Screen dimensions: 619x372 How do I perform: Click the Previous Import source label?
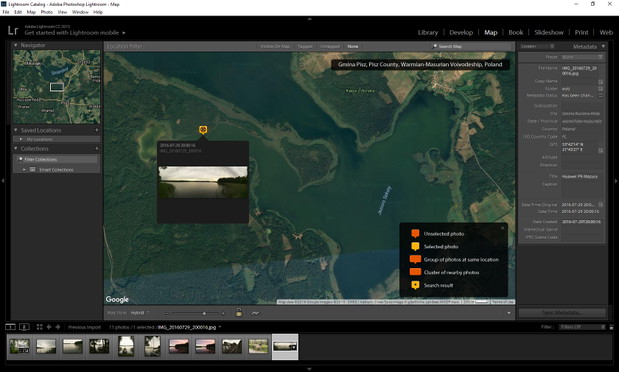pyautogui.click(x=84, y=327)
